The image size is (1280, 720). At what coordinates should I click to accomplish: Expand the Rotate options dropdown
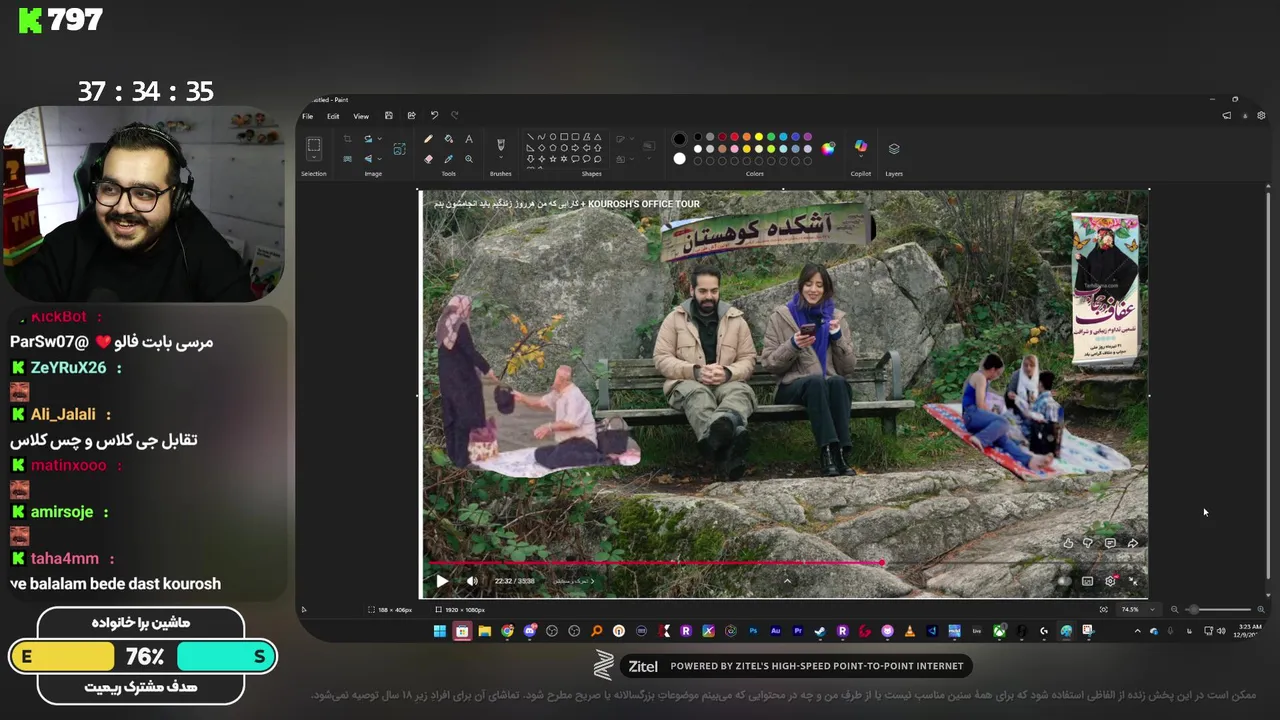[x=380, y=139]
